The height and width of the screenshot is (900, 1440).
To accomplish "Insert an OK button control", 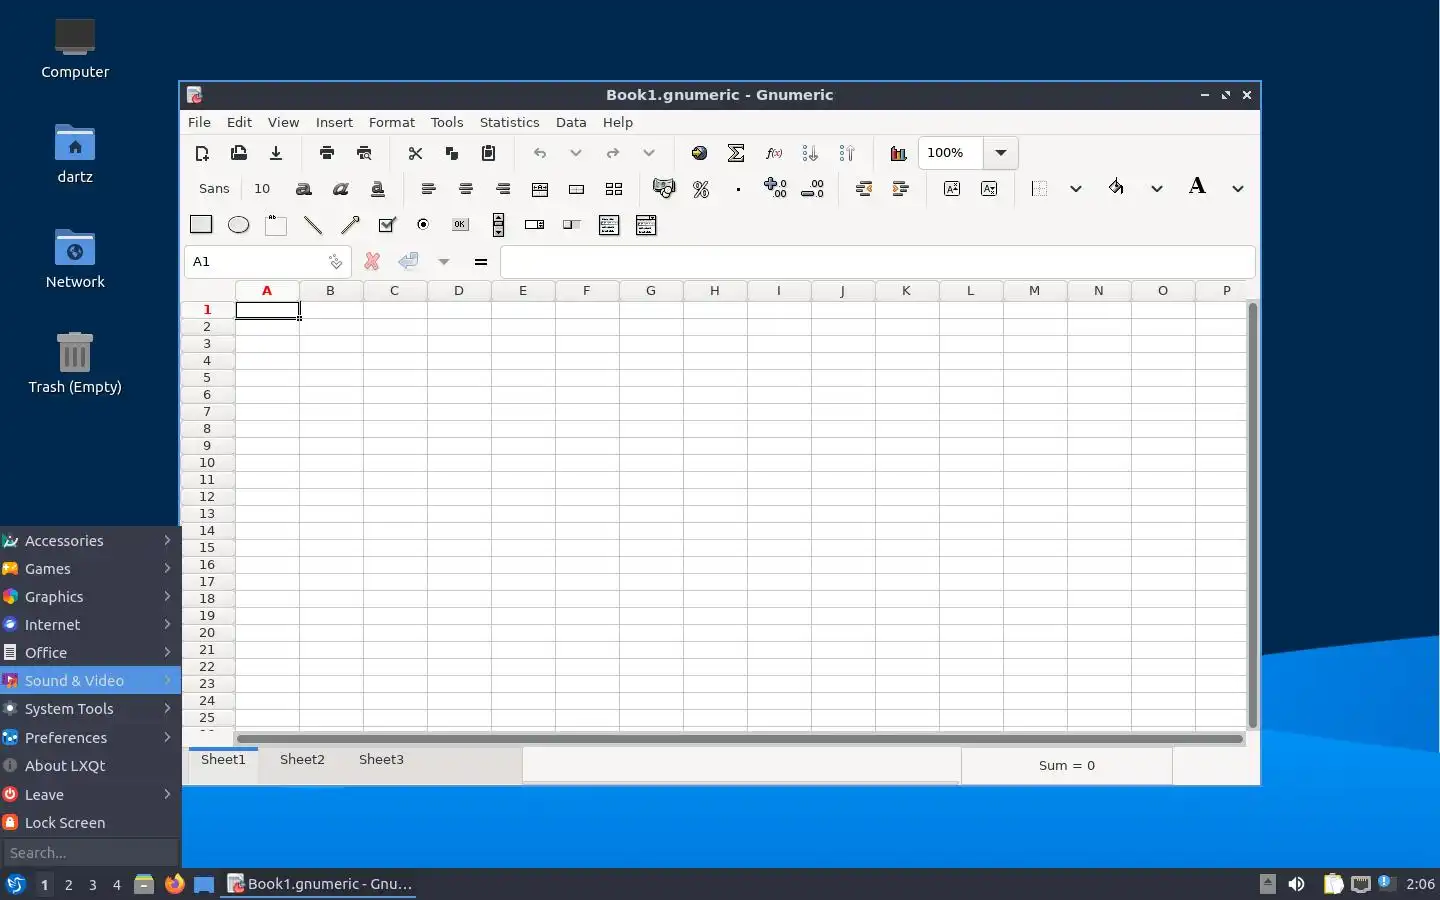I will click(x=460, y=225).
